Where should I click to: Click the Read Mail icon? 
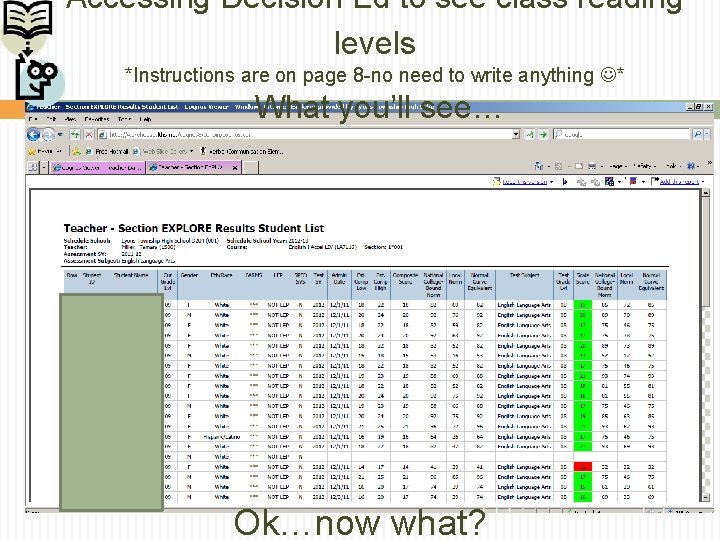pyautogui.click(x=579, y=166)
